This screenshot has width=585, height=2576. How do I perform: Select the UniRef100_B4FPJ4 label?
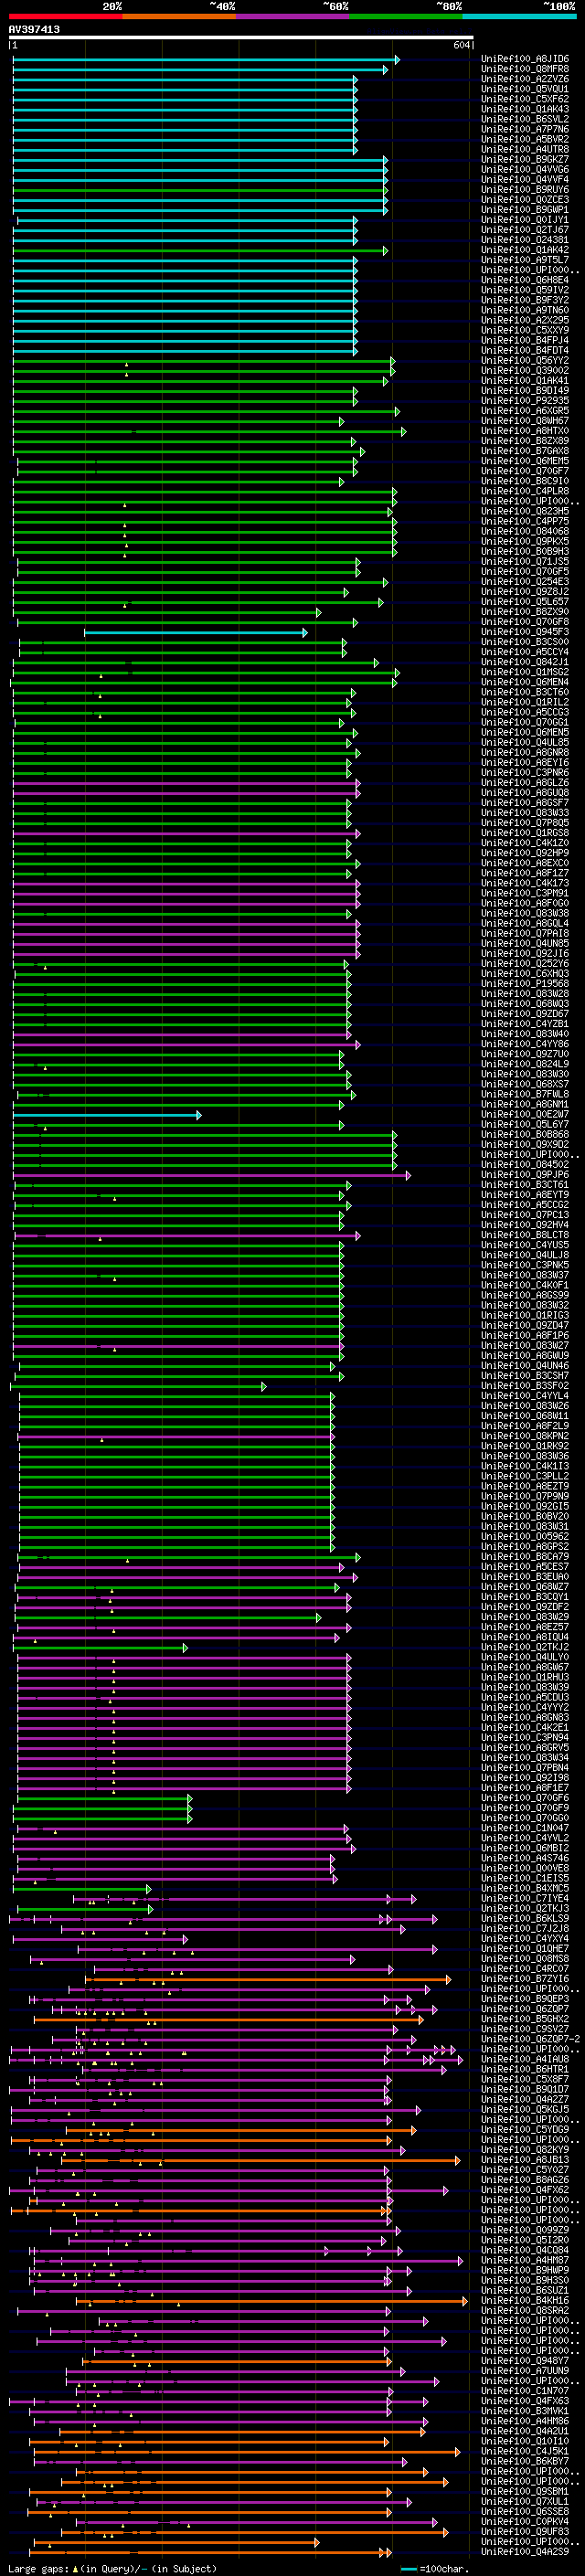(x=525, y=340)
